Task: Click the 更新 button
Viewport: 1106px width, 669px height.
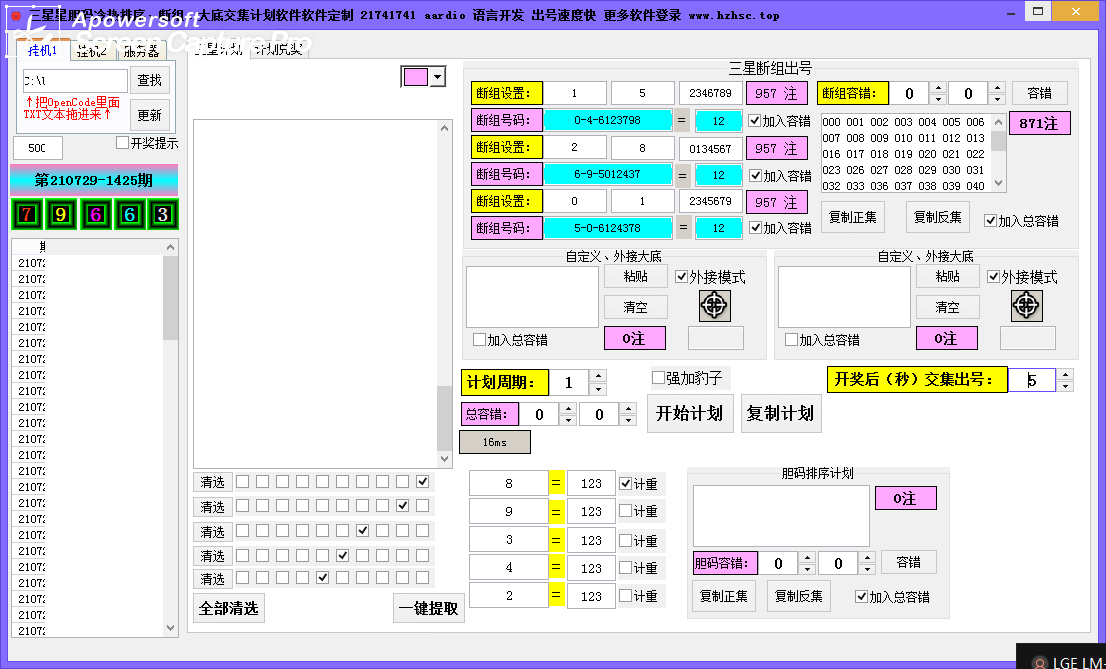Action: coord(150,115)
